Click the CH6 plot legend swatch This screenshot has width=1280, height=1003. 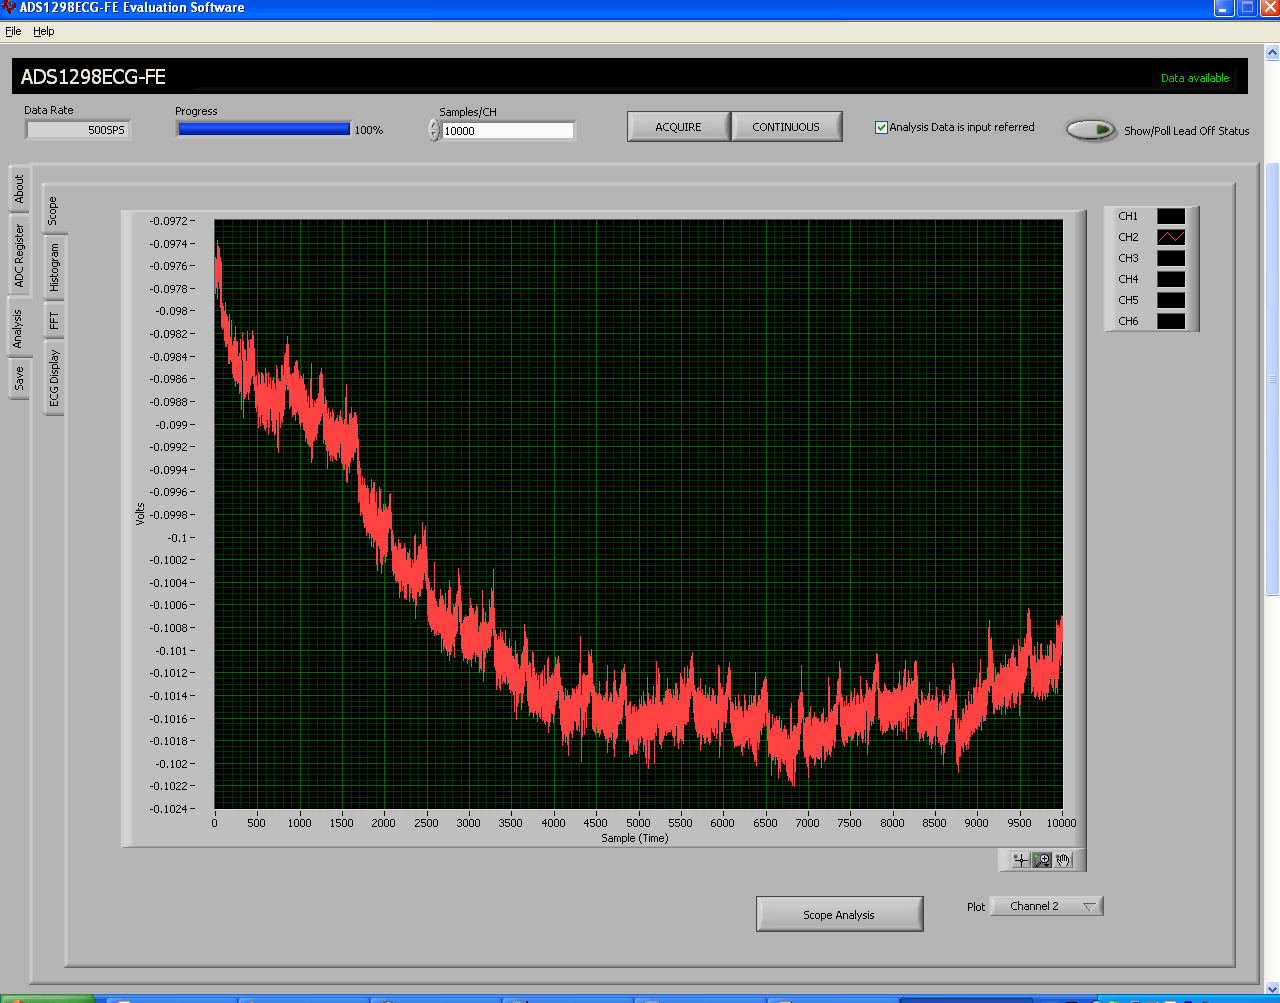coord(1171,321)
